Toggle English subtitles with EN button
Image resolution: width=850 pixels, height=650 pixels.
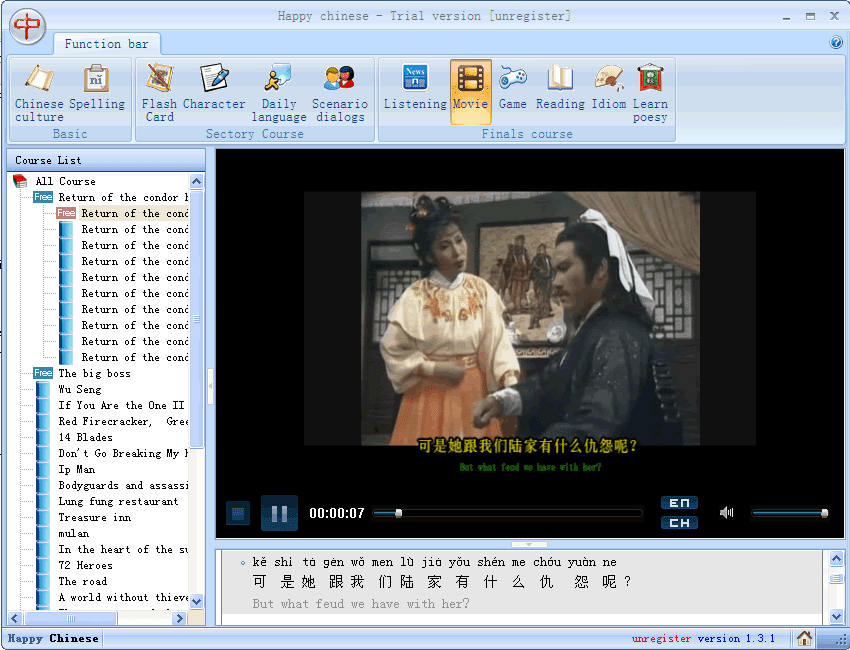(x=679, y=503)
